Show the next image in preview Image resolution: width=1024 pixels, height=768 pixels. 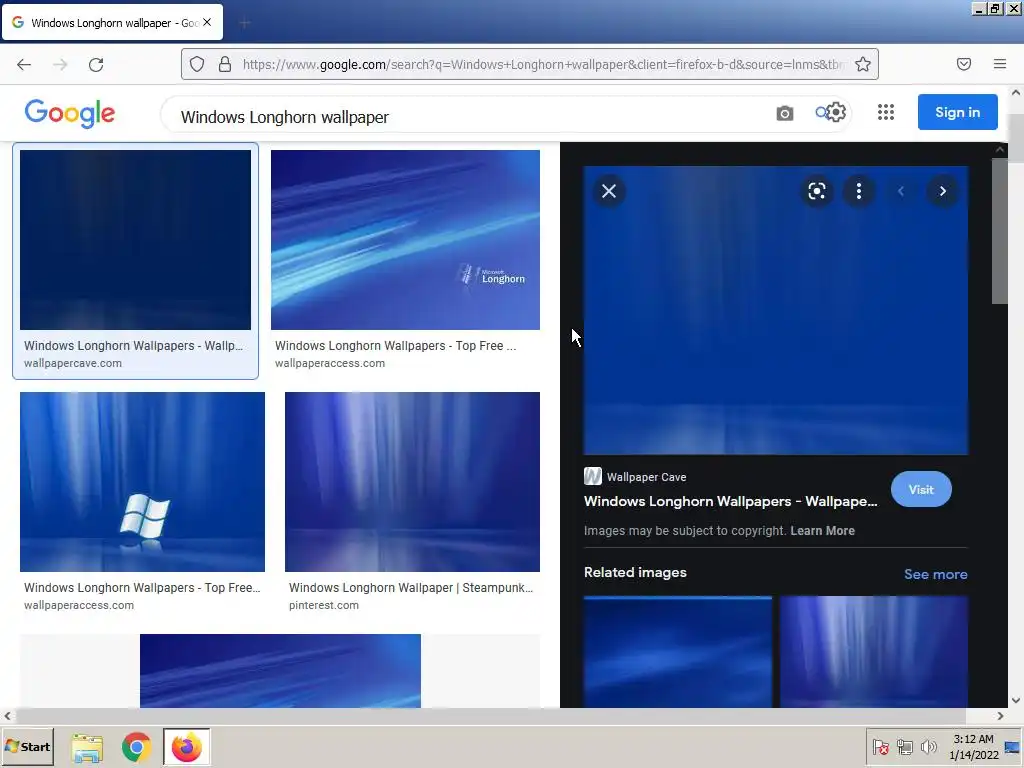942,191
